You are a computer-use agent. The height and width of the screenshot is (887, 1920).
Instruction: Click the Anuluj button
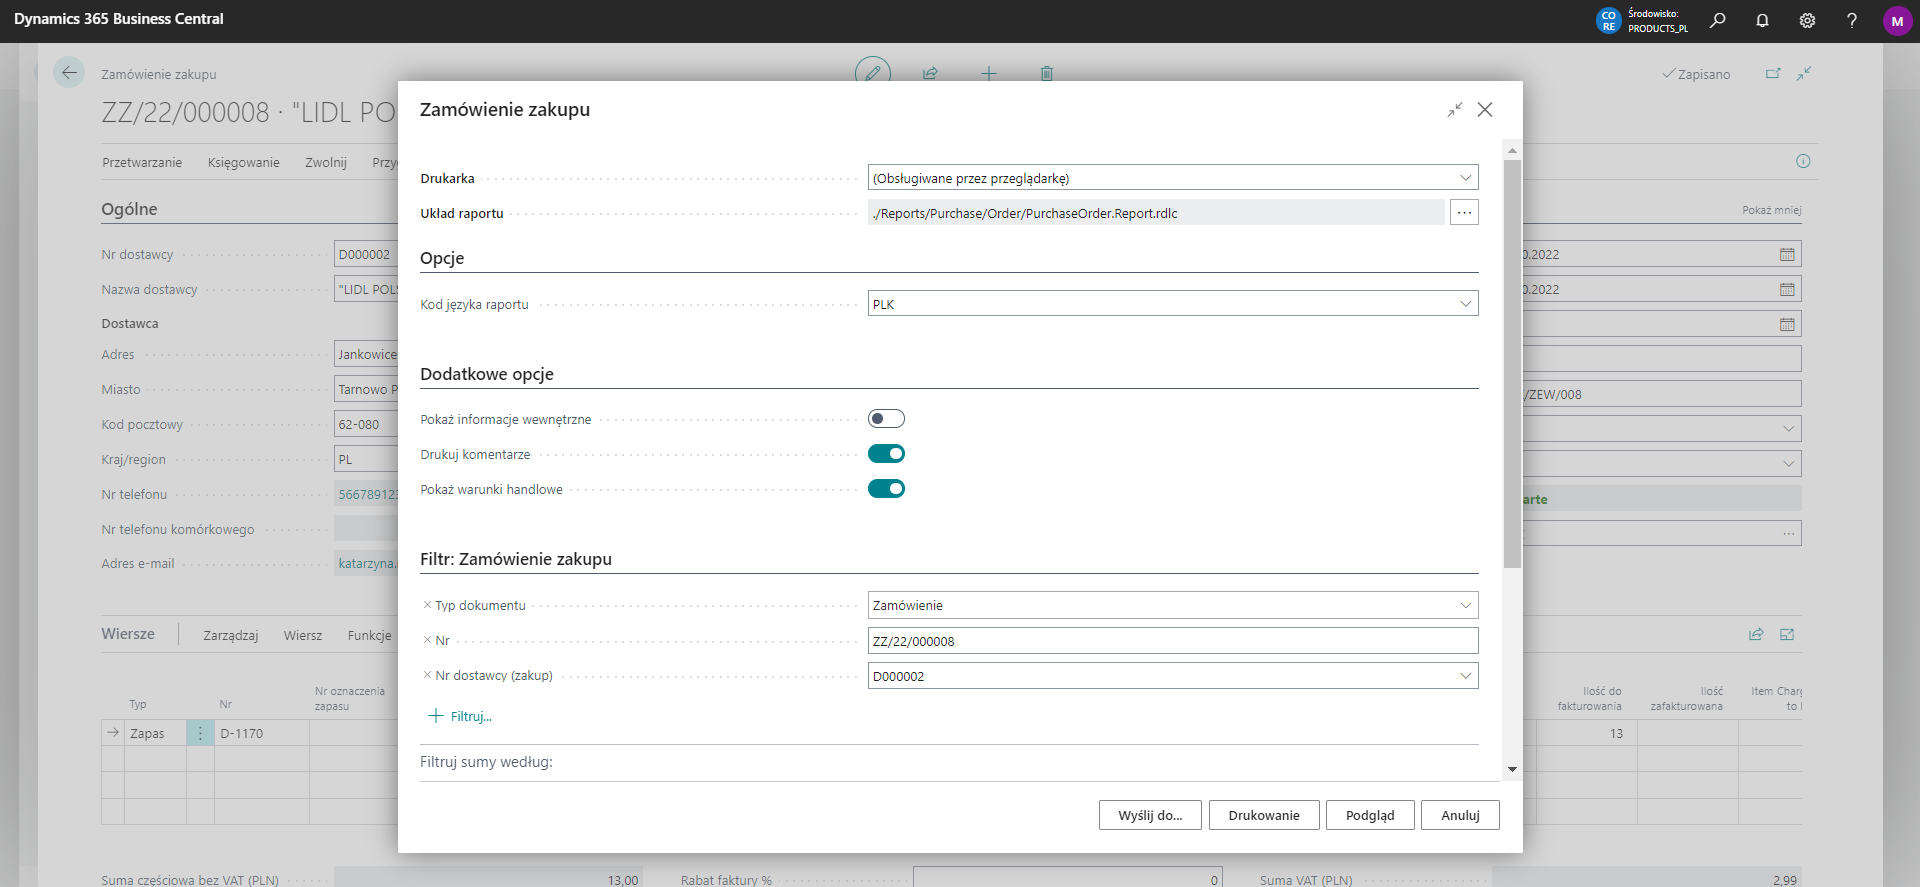1460,815
